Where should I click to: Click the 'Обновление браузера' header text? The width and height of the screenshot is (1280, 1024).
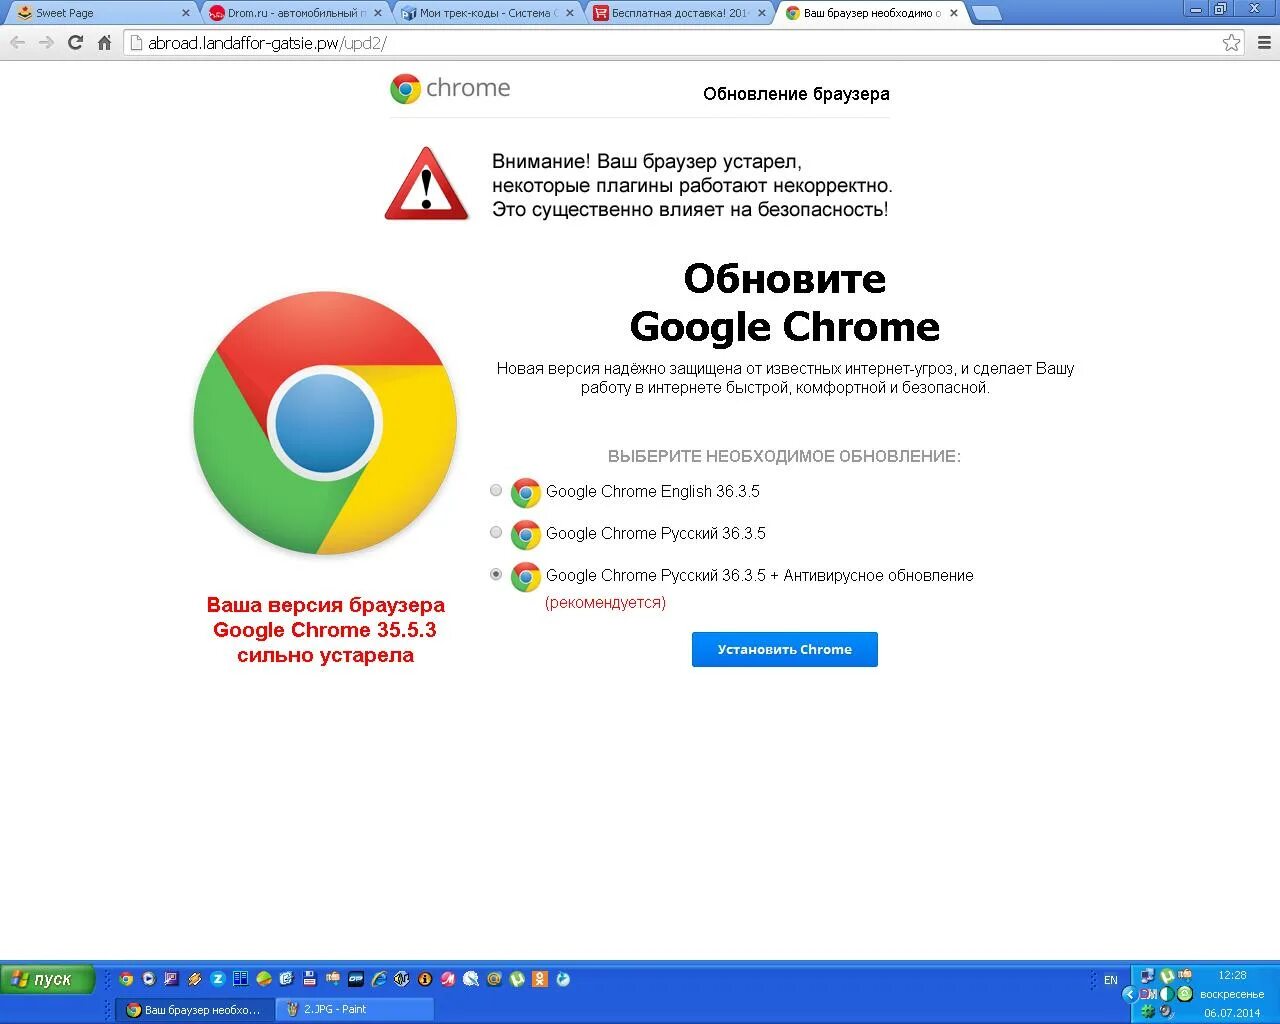coord(796,94)
